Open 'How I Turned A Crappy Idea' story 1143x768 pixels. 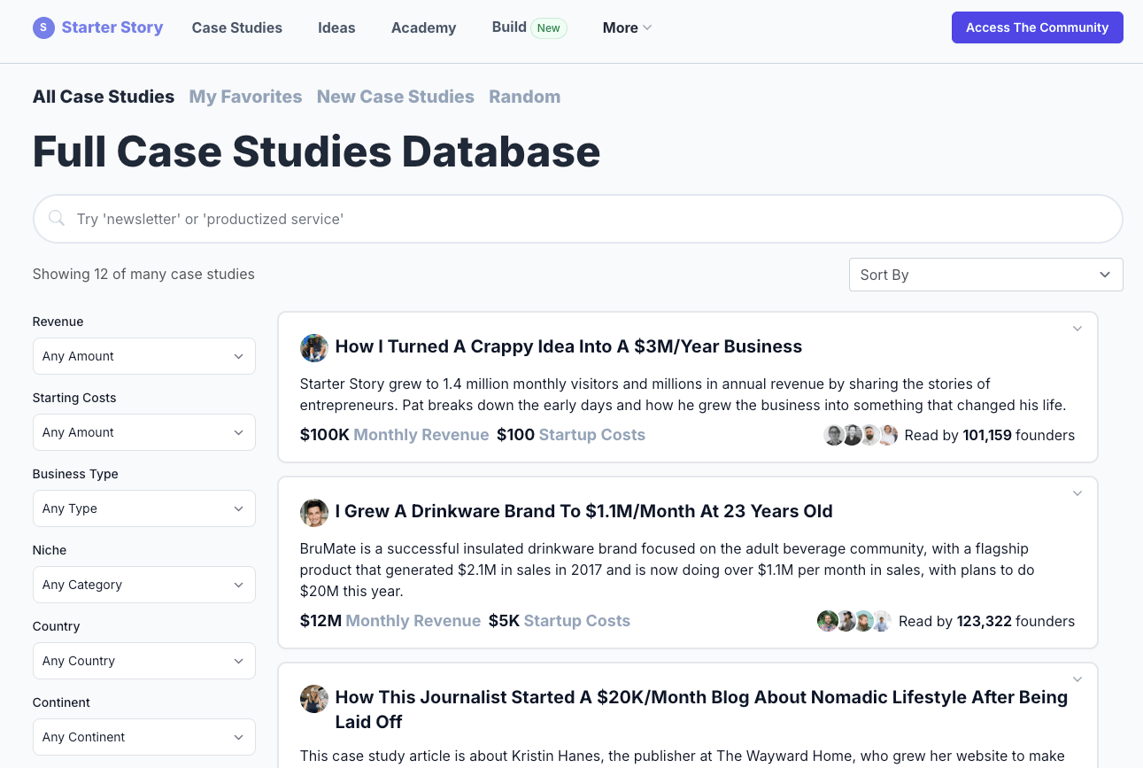tap(569, 347)
